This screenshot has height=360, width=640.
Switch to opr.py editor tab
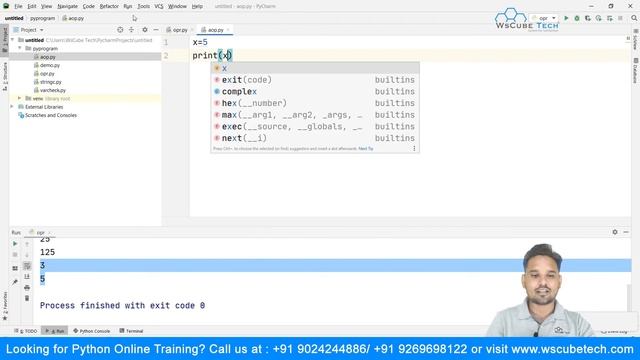[177, 30]
